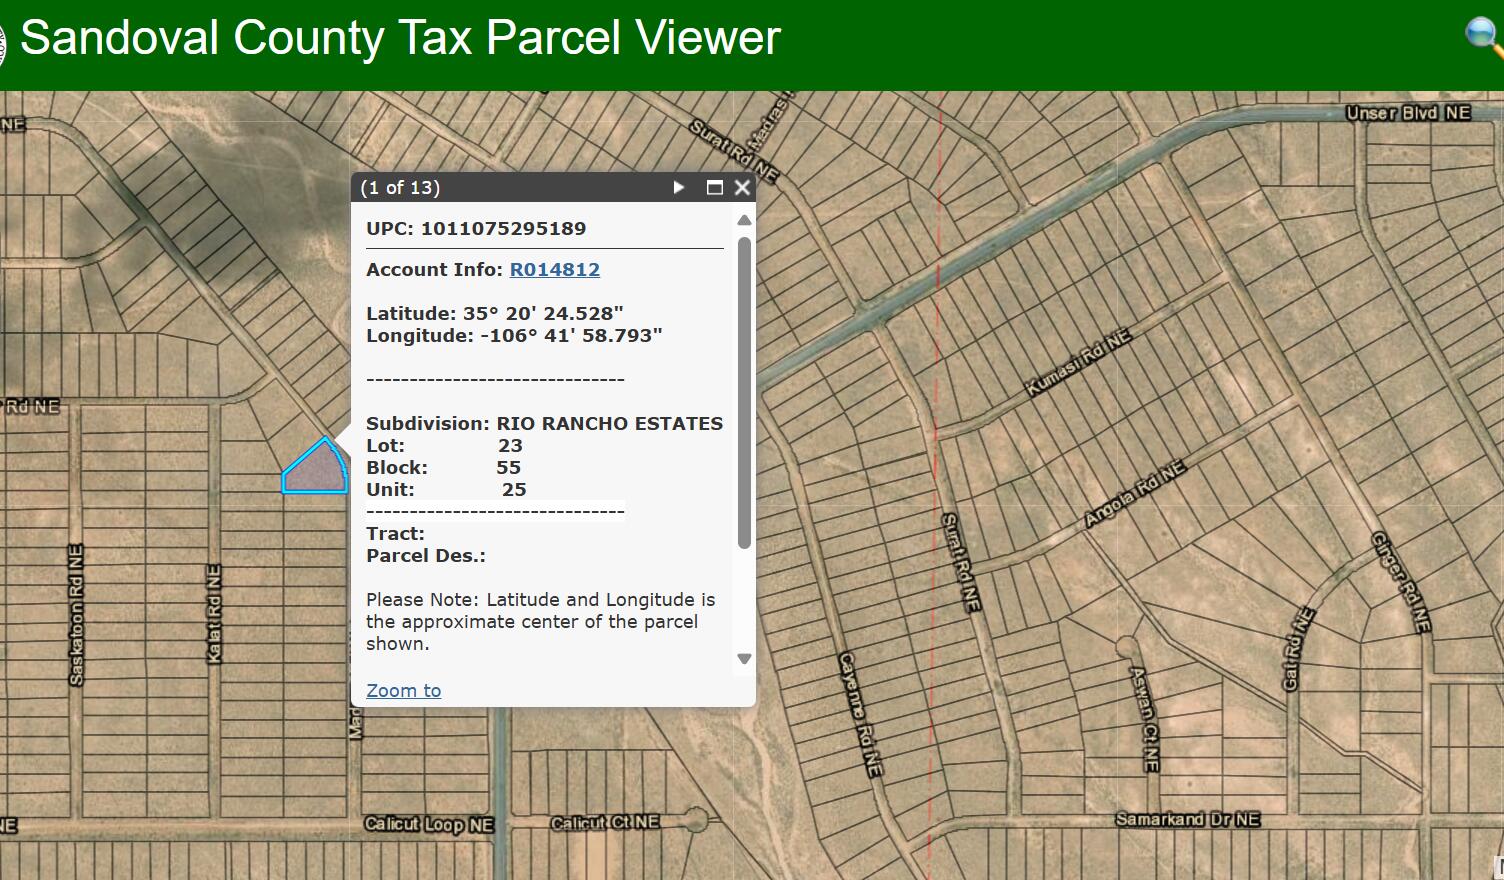Open account info link R014812
The width and height of the screenshot is (1504, 880).
[554, 269]
